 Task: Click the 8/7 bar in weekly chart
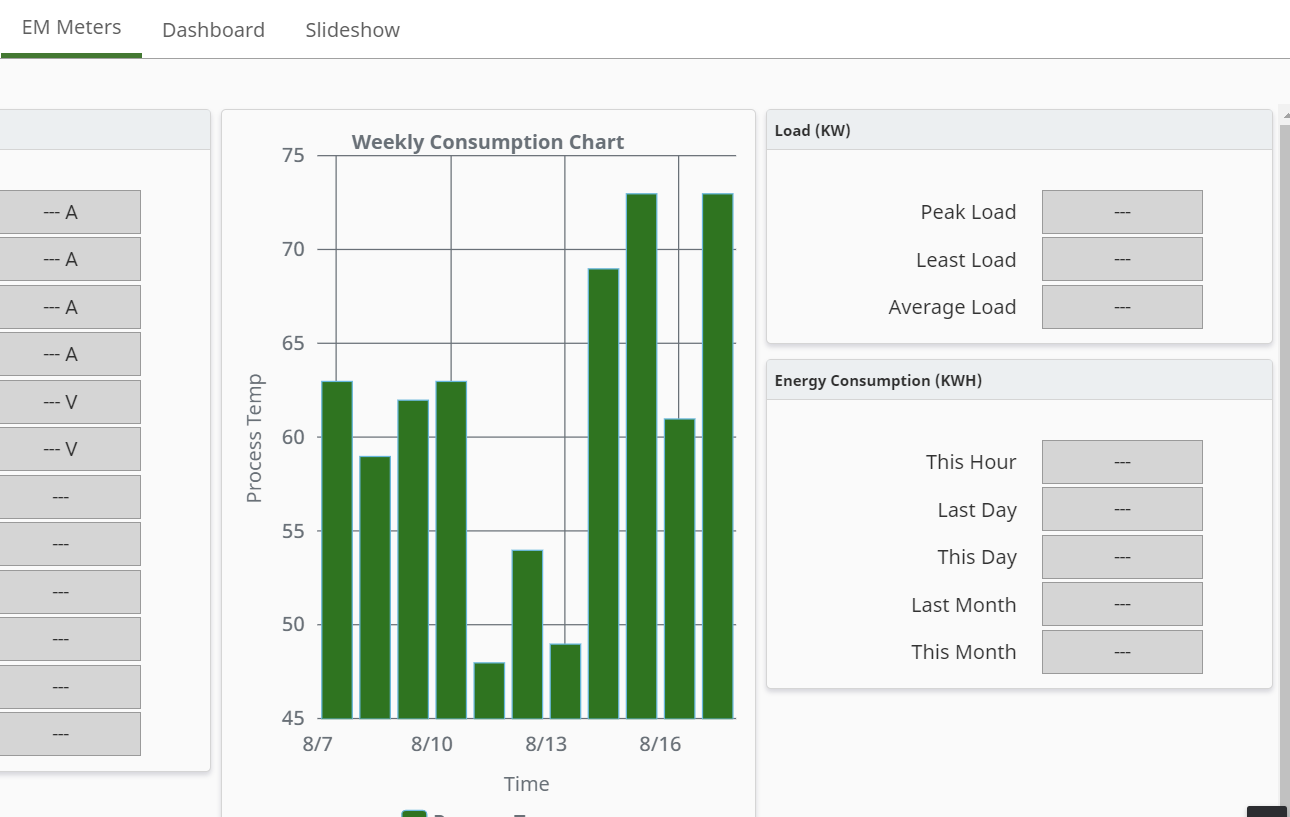(x=337, y=550)
